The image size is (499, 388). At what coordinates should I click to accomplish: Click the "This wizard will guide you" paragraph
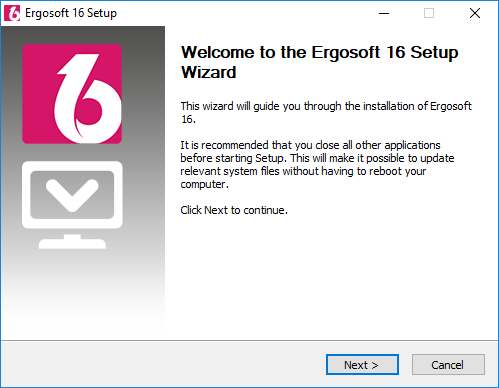pyautogui.click(x=326, y=112)
